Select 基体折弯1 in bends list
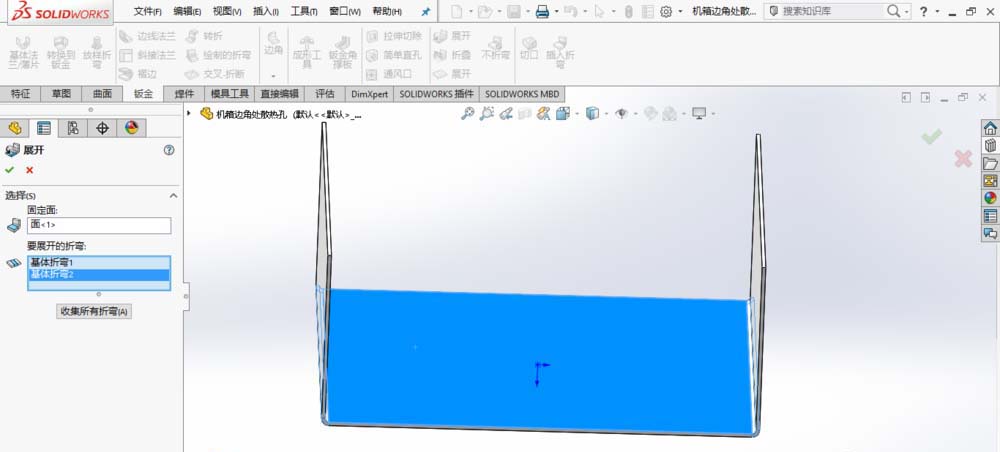Screen dimensions: 1000x452 [x=99, y=263]
